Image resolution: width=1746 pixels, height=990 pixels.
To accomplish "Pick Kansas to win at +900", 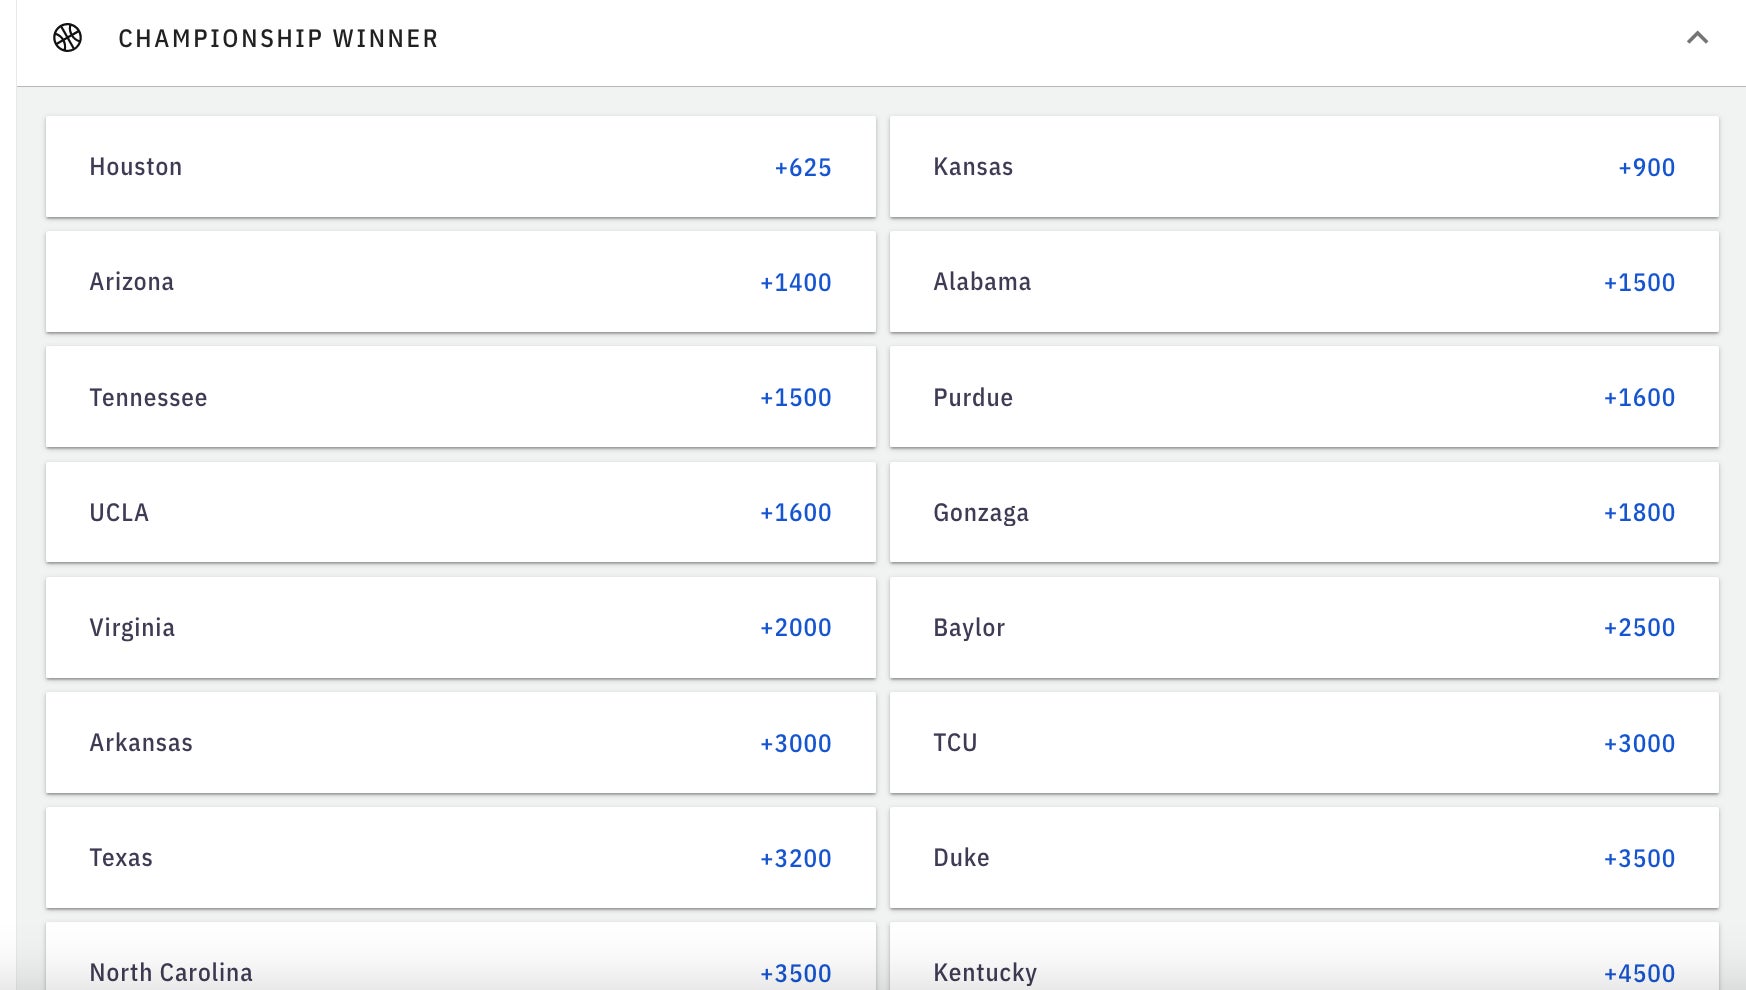I will [x=1303, y=167].
